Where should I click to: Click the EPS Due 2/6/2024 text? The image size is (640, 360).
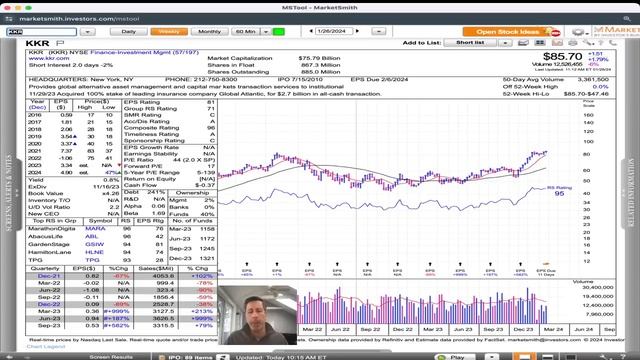click(x=379, y=80)
